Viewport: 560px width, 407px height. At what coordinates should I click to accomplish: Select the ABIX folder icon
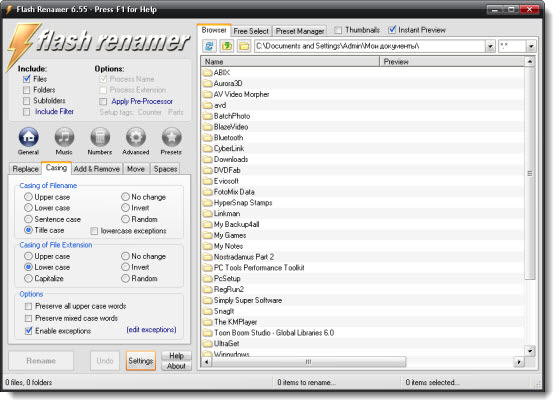click(x=208, y=73)
